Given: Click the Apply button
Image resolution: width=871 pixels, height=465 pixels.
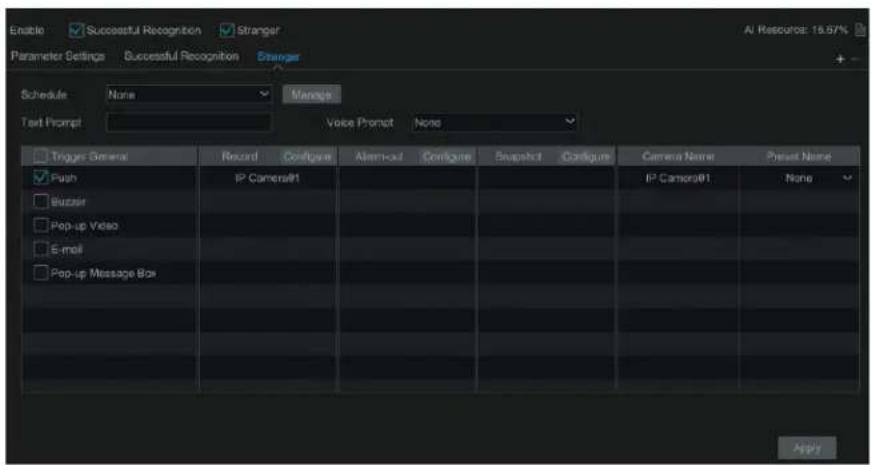Looking at the screenshot, I should point(807,448).
